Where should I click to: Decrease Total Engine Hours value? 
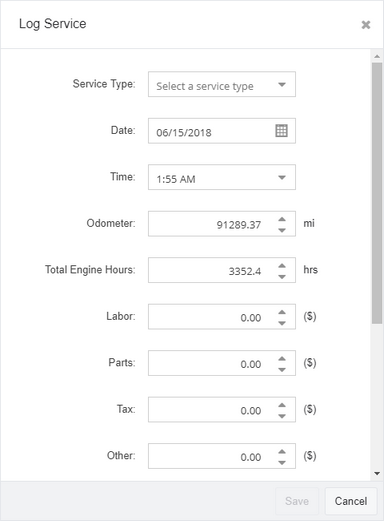[x=282, y=276]
